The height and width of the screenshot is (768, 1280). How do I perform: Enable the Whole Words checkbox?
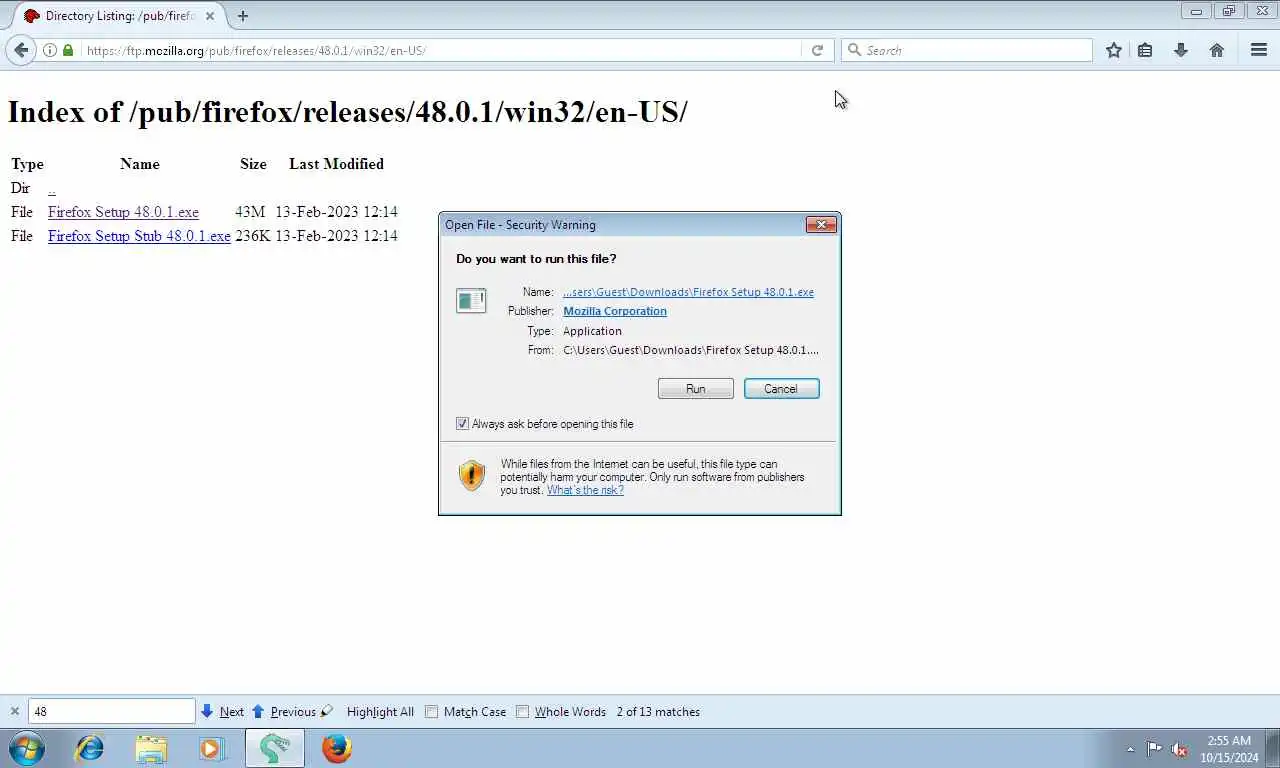click(523, 712)
